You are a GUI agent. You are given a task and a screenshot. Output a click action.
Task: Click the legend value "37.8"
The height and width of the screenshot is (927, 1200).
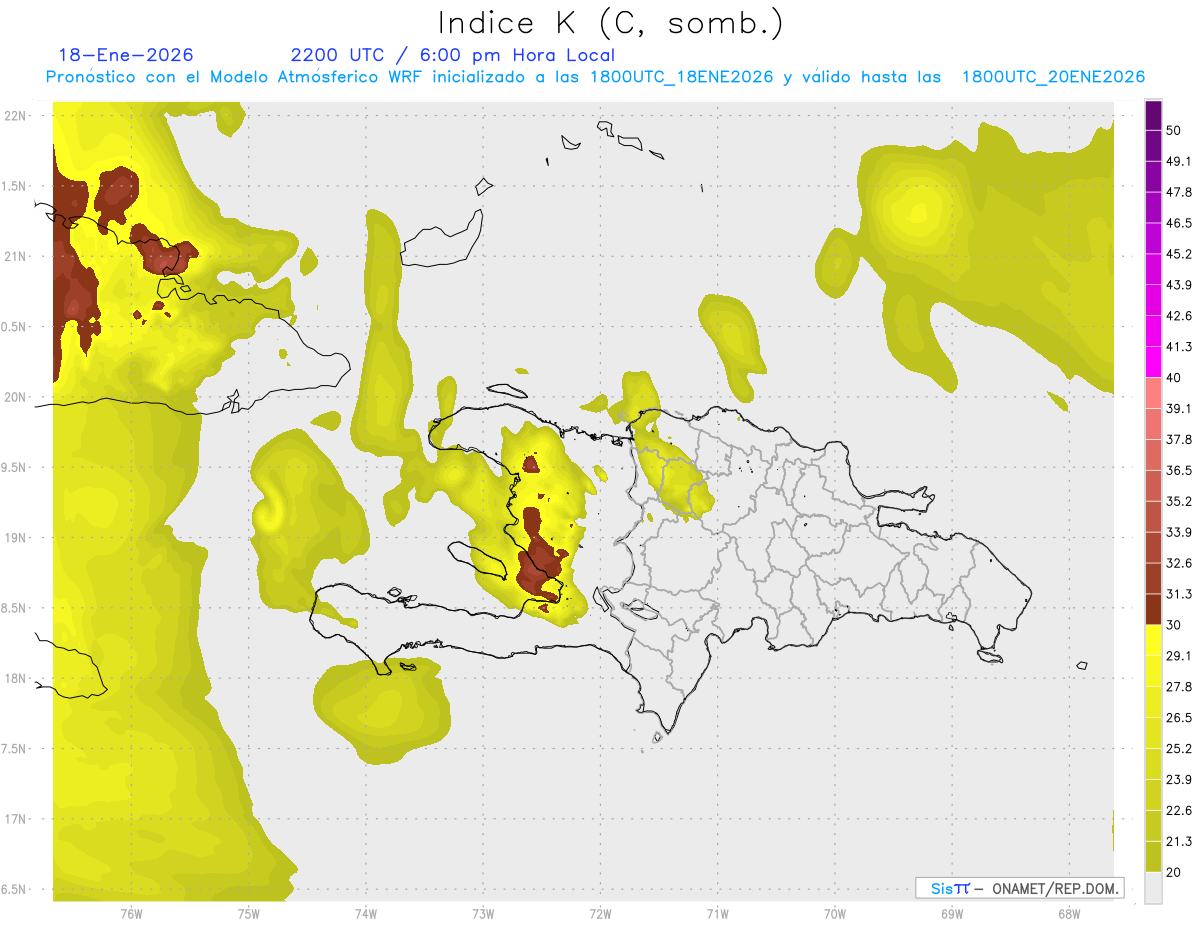pyautogui.click(x=1179, y=440)
